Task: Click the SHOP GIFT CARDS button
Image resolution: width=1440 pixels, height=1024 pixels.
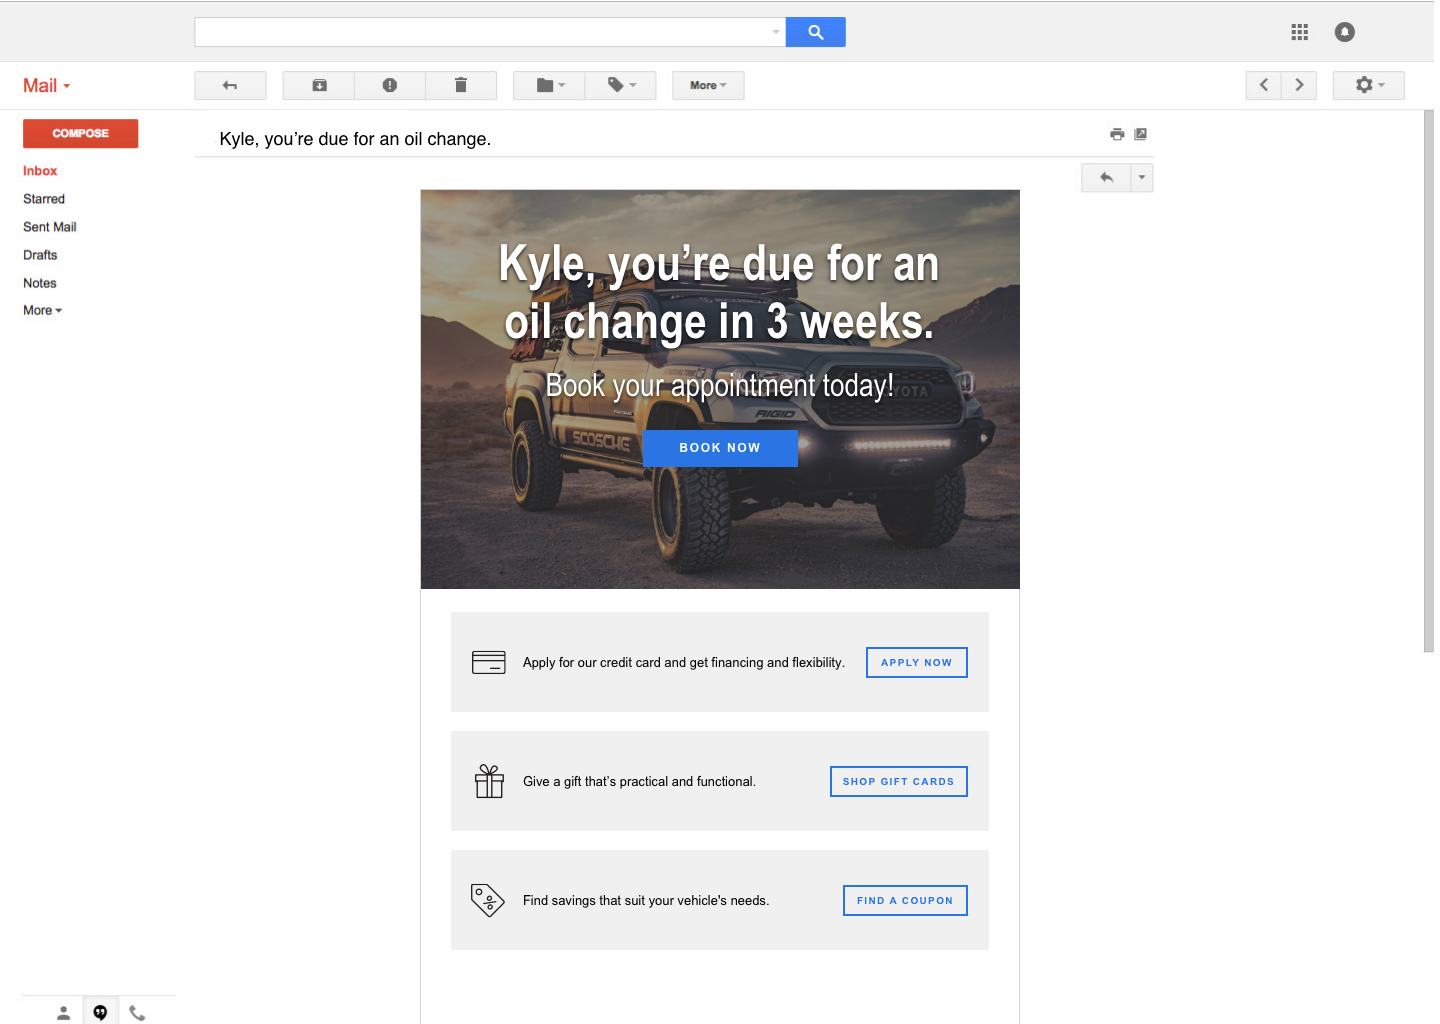Action: [899, 781]
